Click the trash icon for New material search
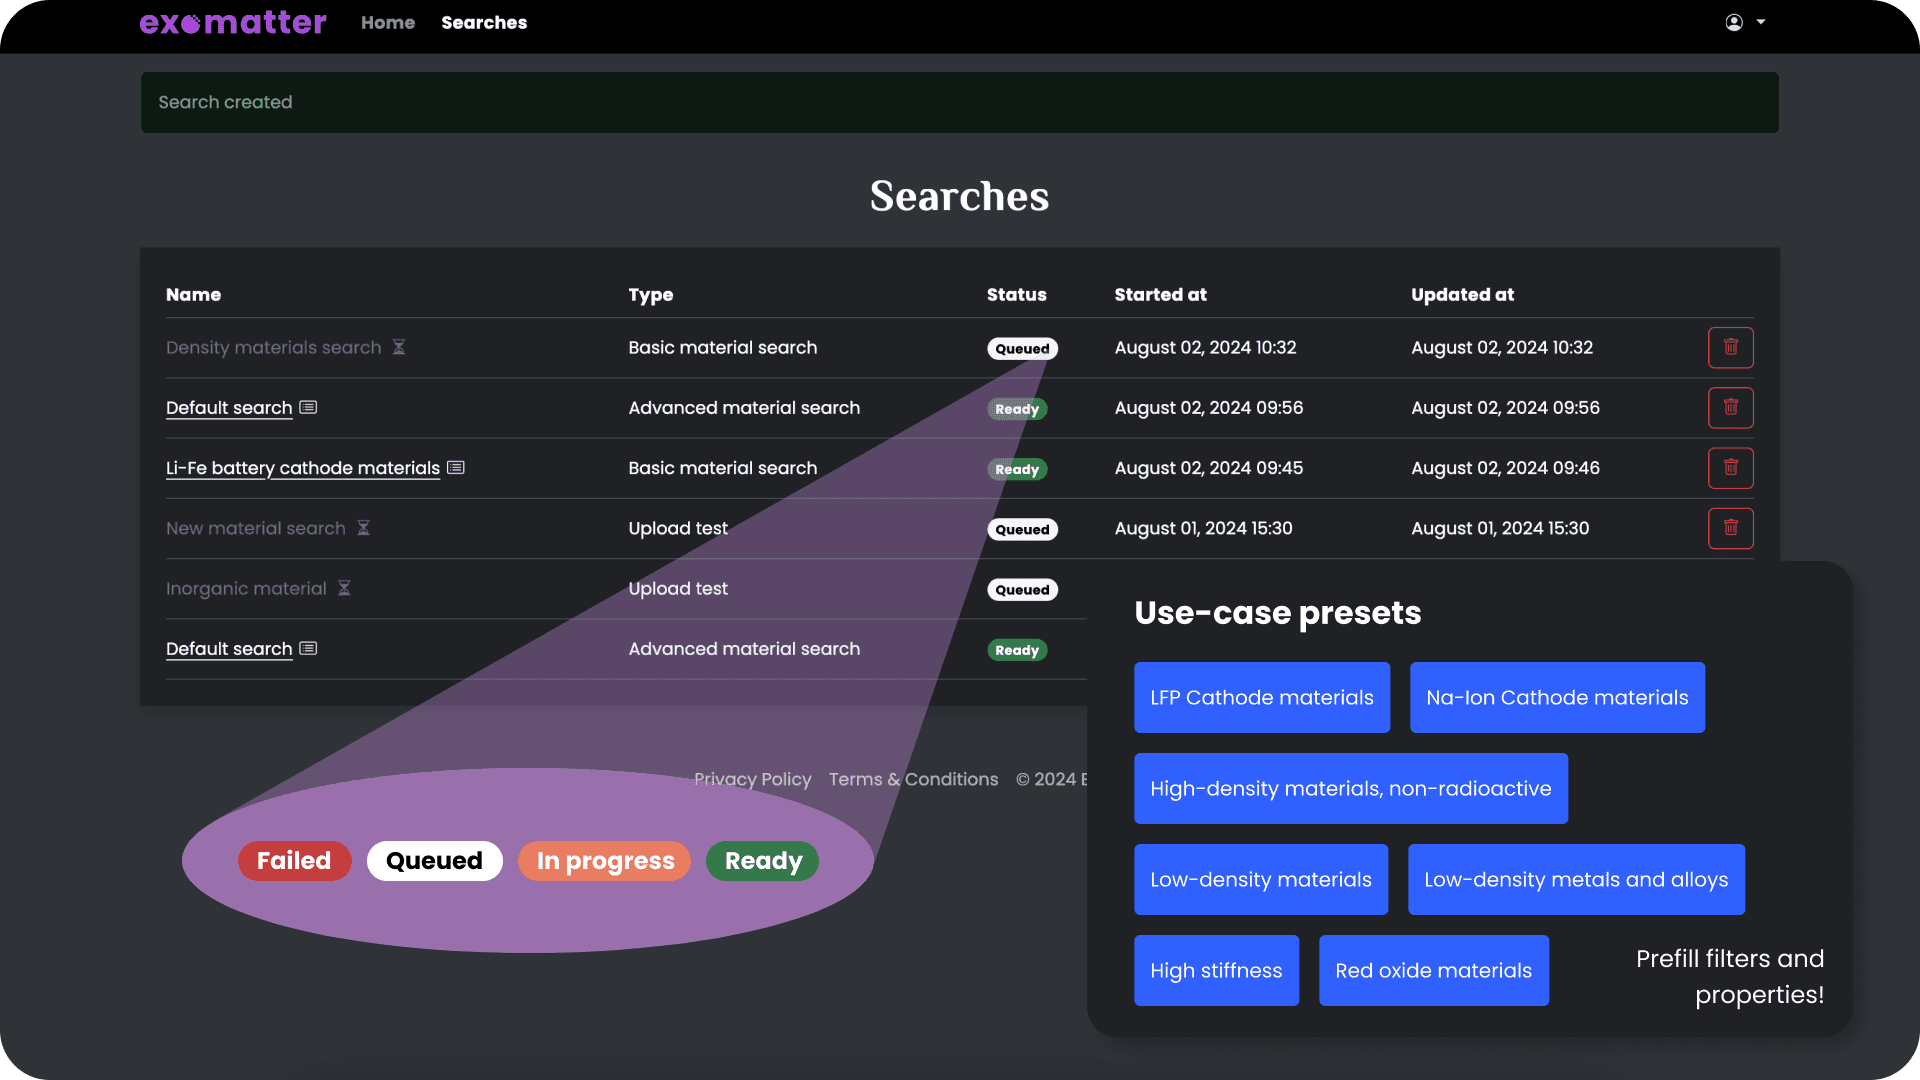 point(1730,528)
